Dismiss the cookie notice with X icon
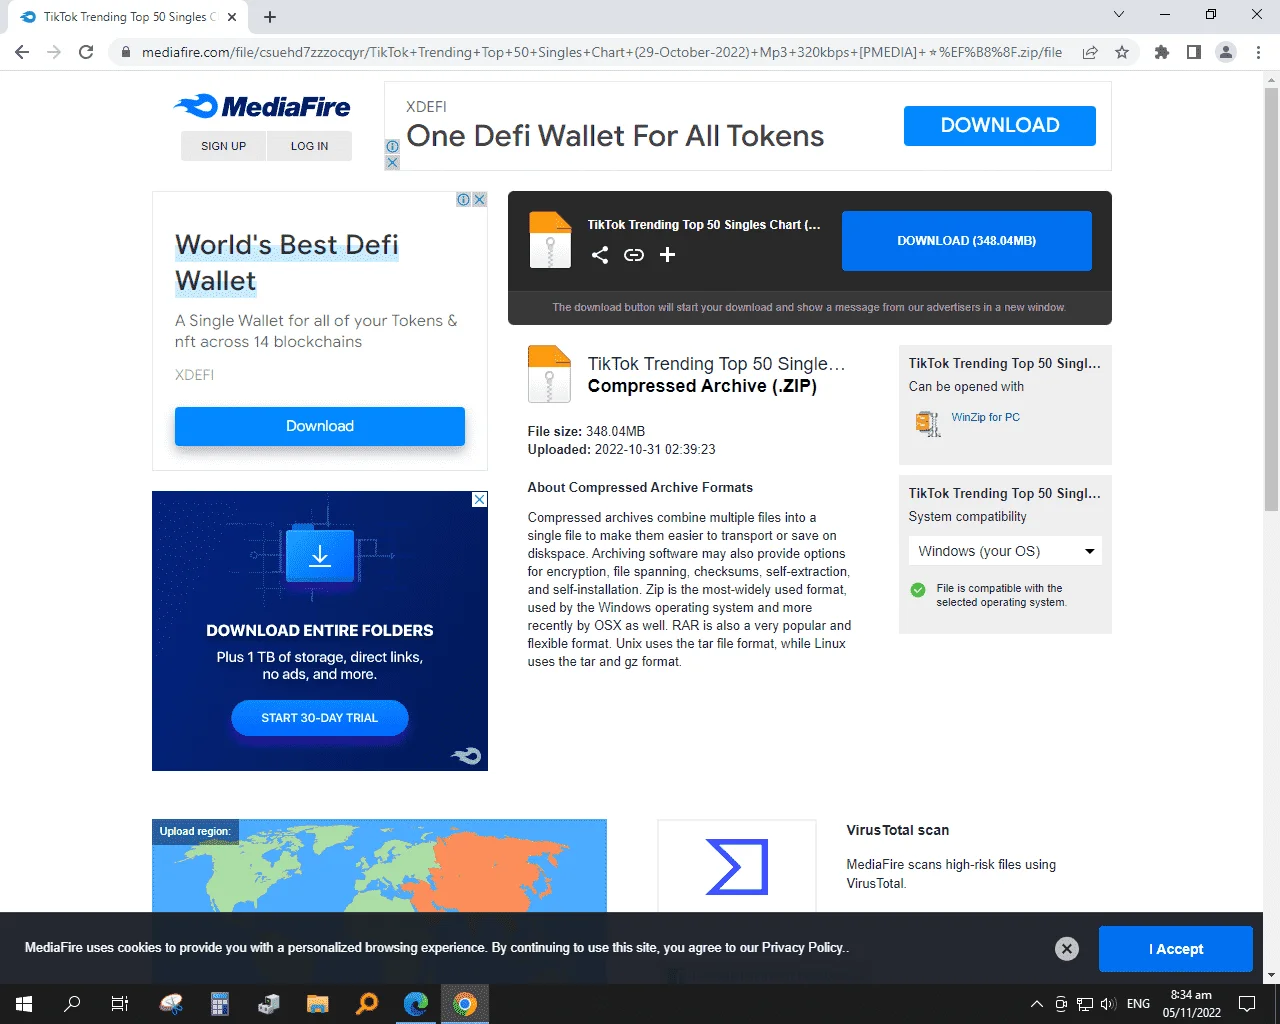The width and height of the screenshot is (1280, 1024). [1067, 949]
